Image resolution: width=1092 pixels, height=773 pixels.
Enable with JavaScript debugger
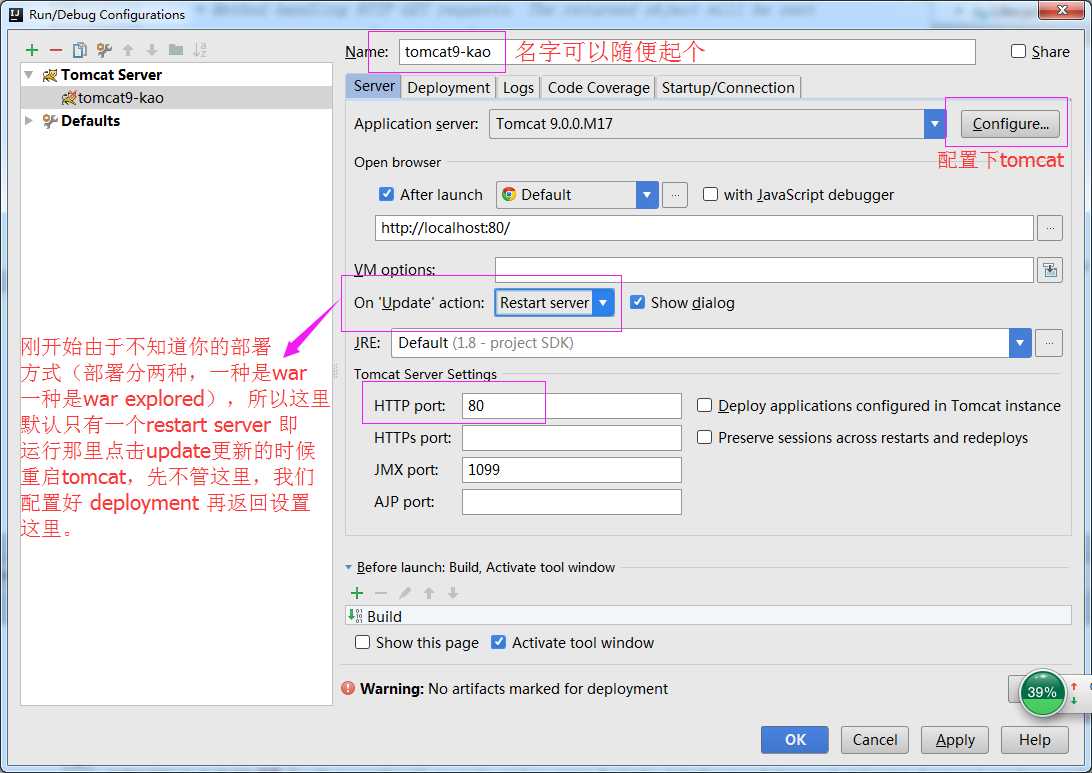[710, 194]
